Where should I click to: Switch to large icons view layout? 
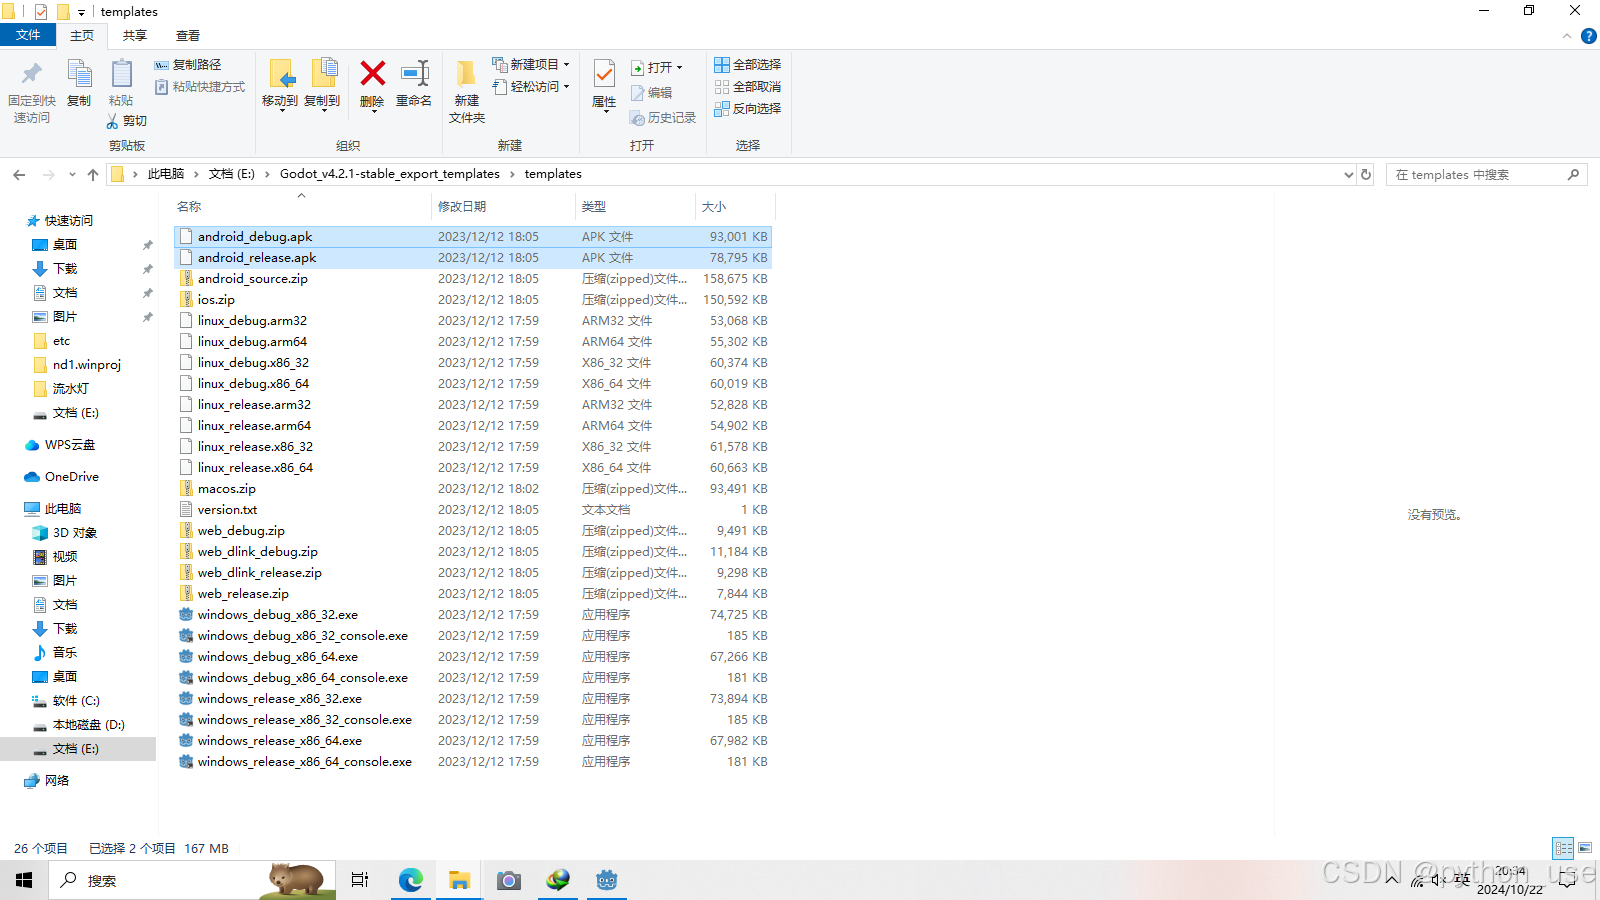(x=1585, y=848)
